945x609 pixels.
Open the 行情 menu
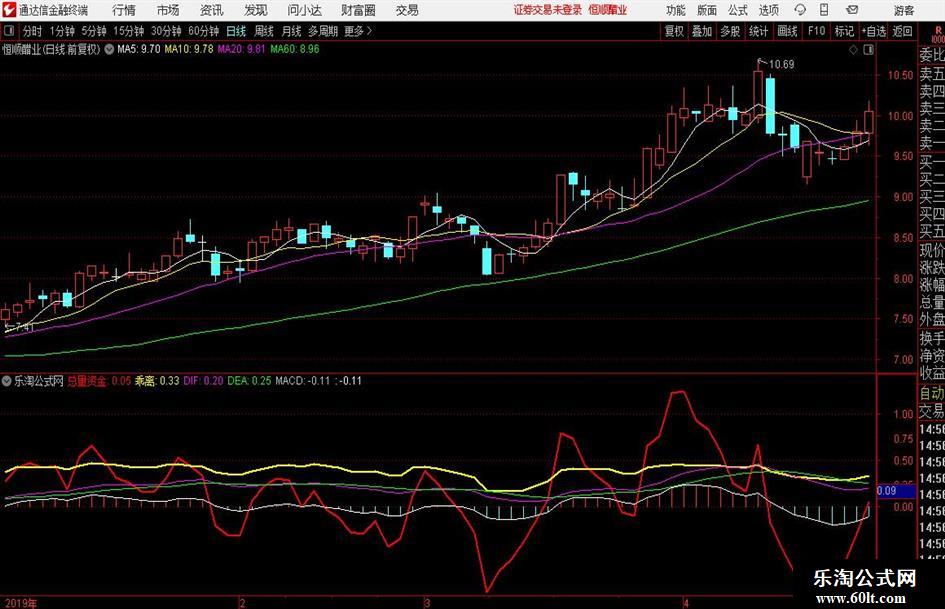(x=124, y=10)
